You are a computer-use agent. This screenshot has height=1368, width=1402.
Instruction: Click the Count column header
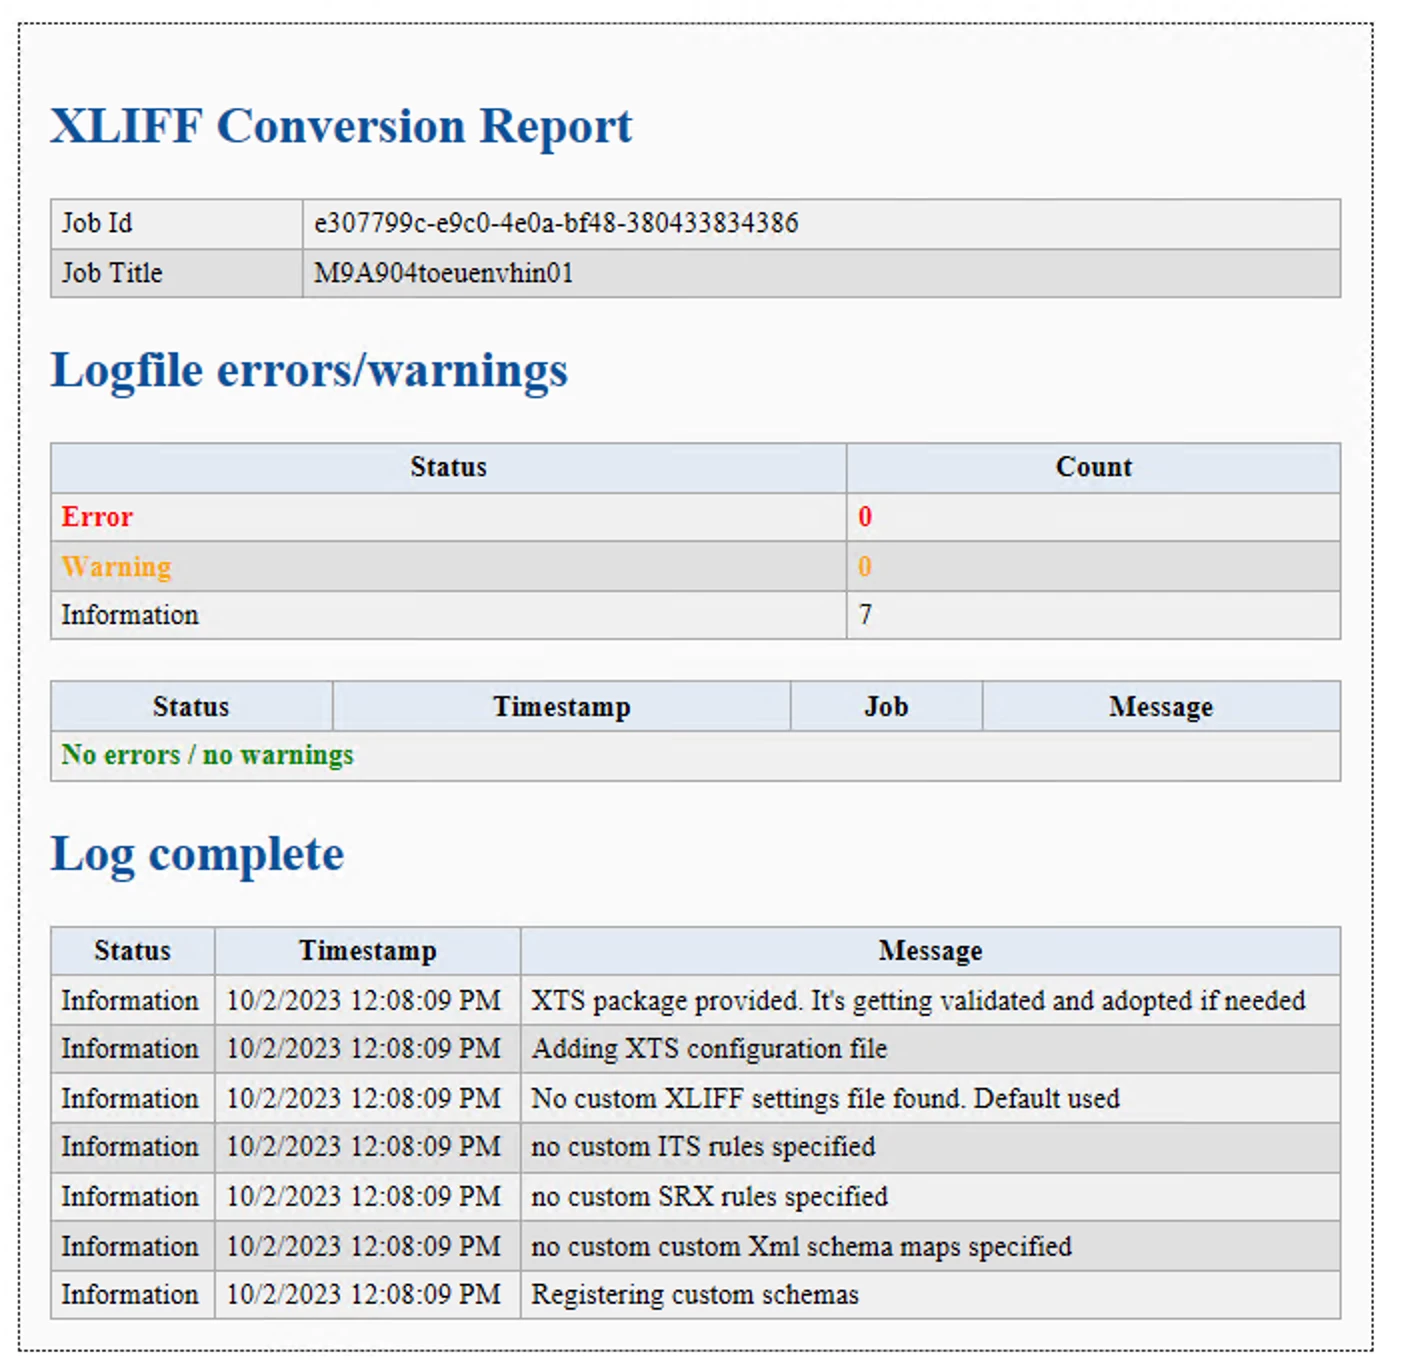(1093, 467)
